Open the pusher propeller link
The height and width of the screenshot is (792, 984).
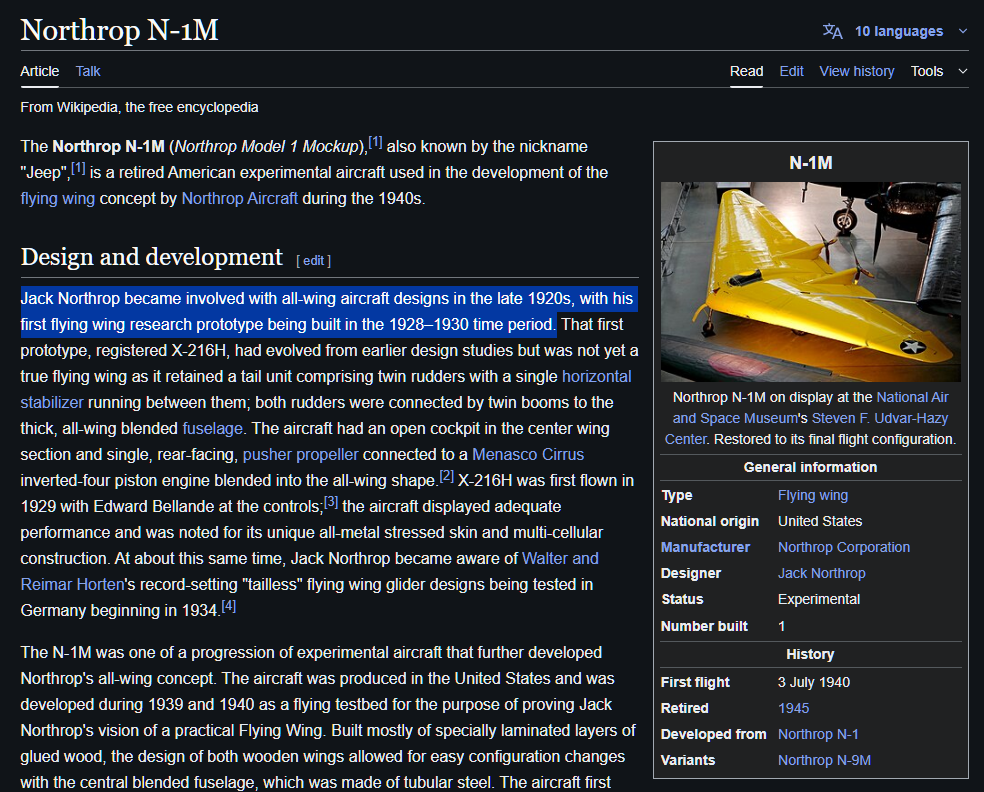tap(301, 454)
